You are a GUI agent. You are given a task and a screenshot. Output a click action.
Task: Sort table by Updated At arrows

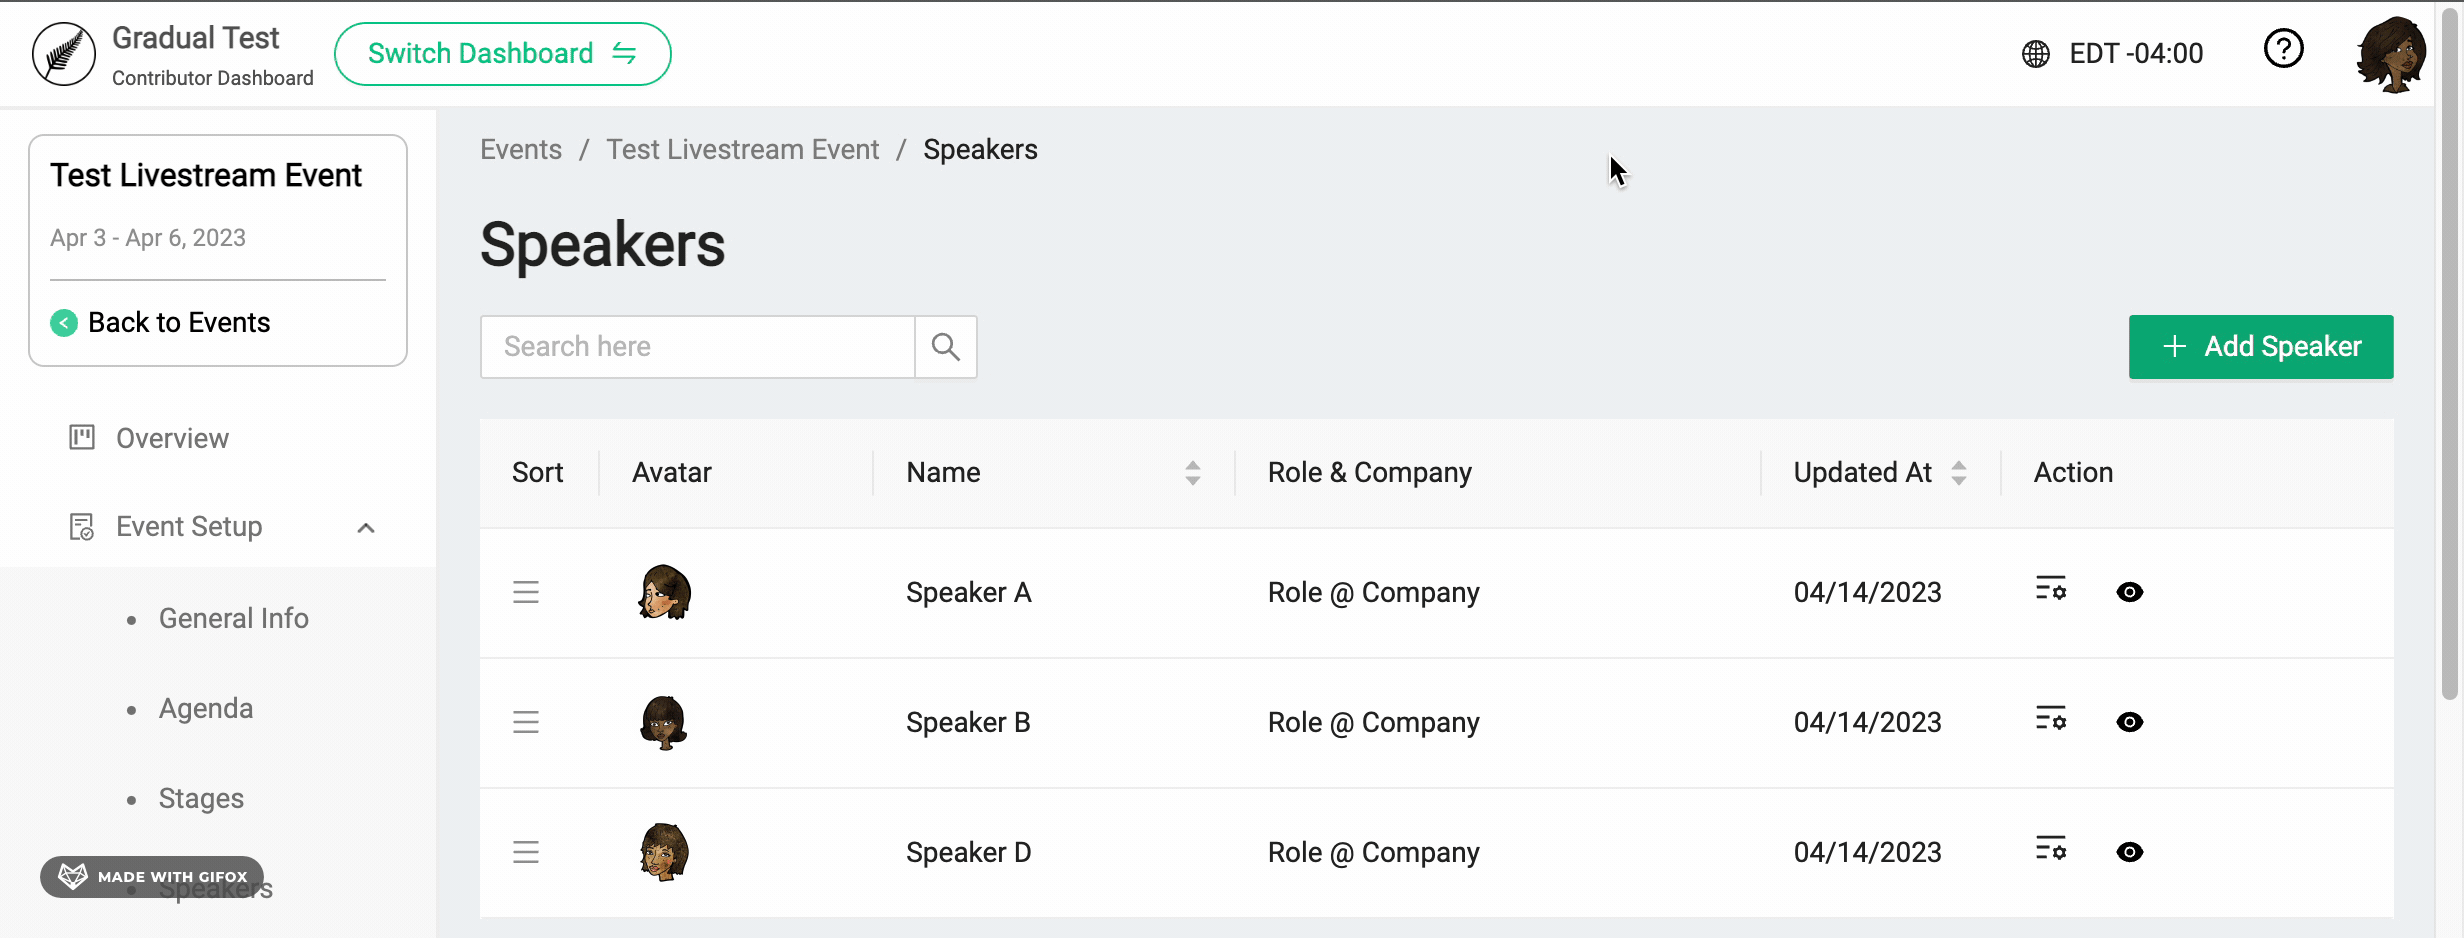coord(1958,473)
